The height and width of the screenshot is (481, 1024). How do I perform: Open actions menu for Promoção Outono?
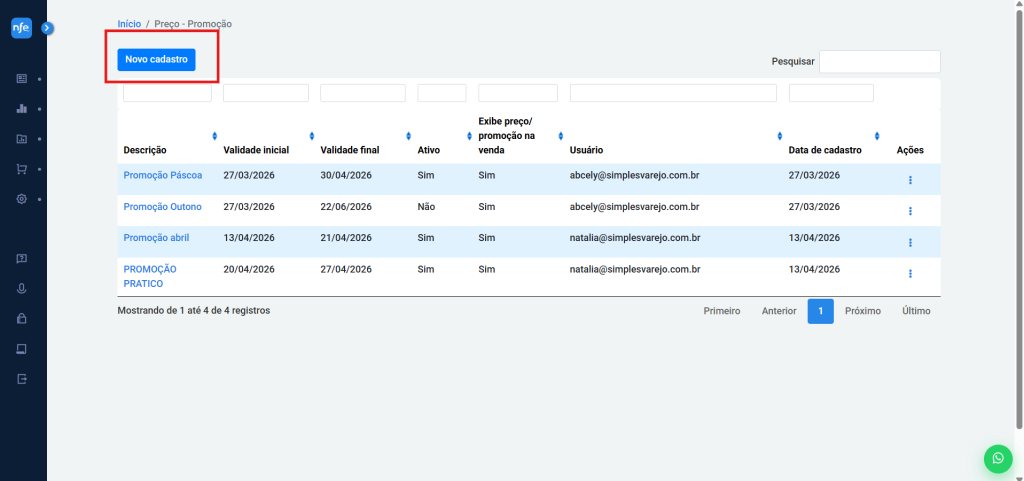(x=910, y=211)
